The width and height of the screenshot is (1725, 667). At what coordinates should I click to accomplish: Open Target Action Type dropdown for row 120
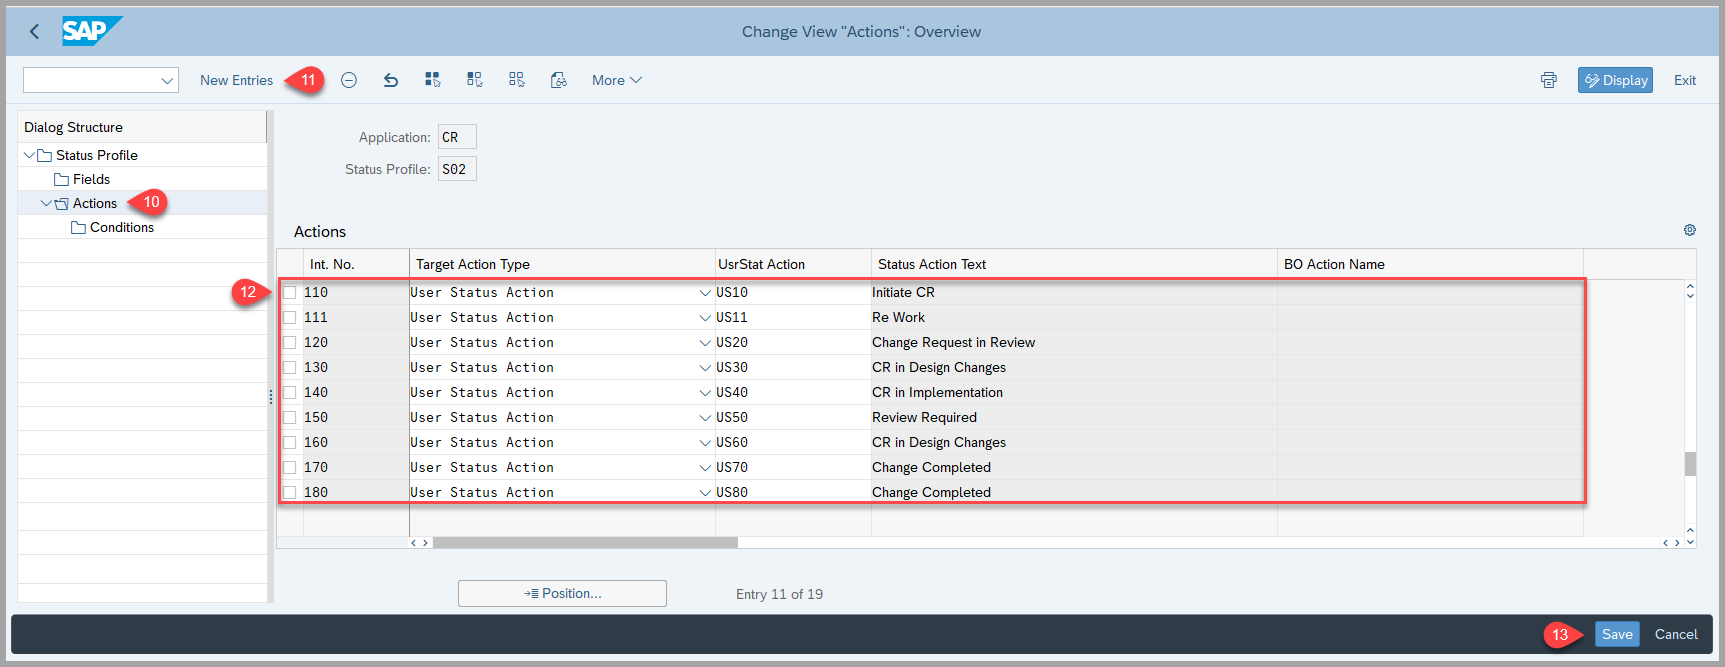point(705,342)
